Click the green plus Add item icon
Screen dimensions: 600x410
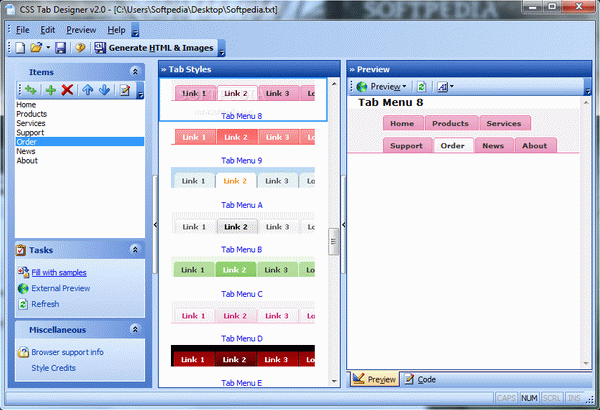(51, 90)
